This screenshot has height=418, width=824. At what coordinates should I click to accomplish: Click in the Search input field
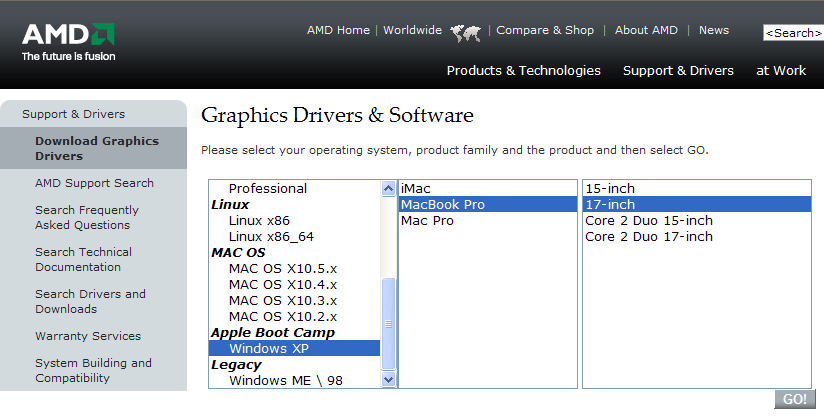click(794, 33)
